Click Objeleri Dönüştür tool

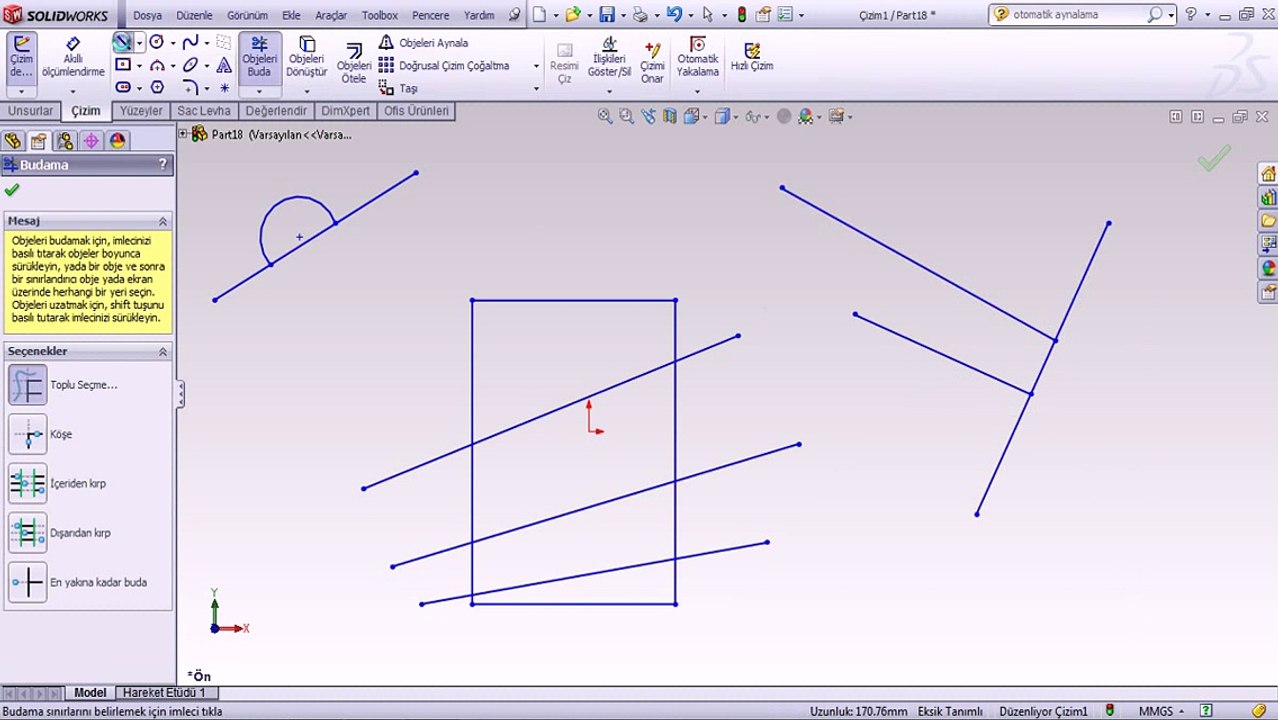306,57
